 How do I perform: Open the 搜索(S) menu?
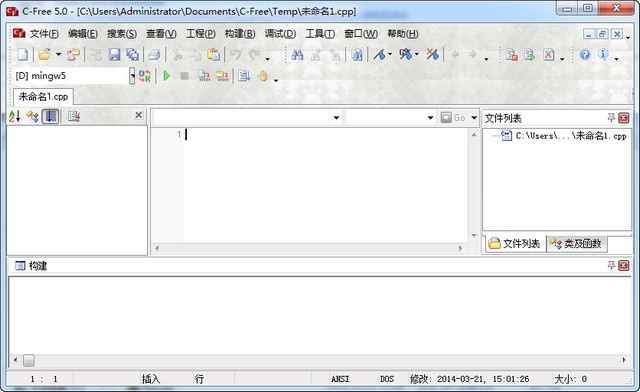click(122, 33)
